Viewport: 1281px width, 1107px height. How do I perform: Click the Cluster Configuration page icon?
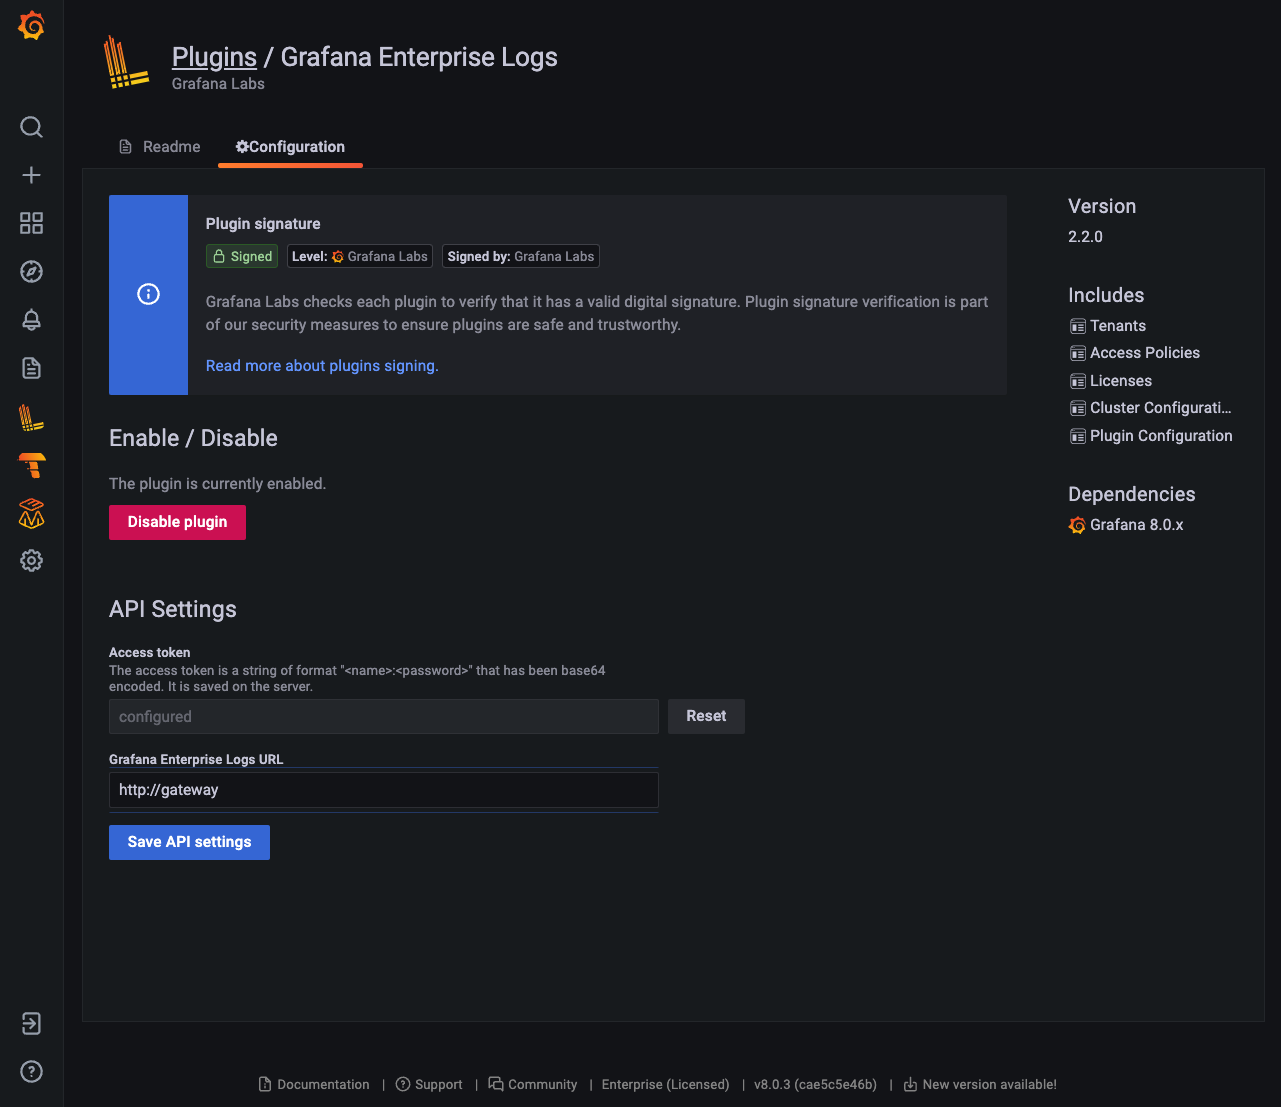1077,408
